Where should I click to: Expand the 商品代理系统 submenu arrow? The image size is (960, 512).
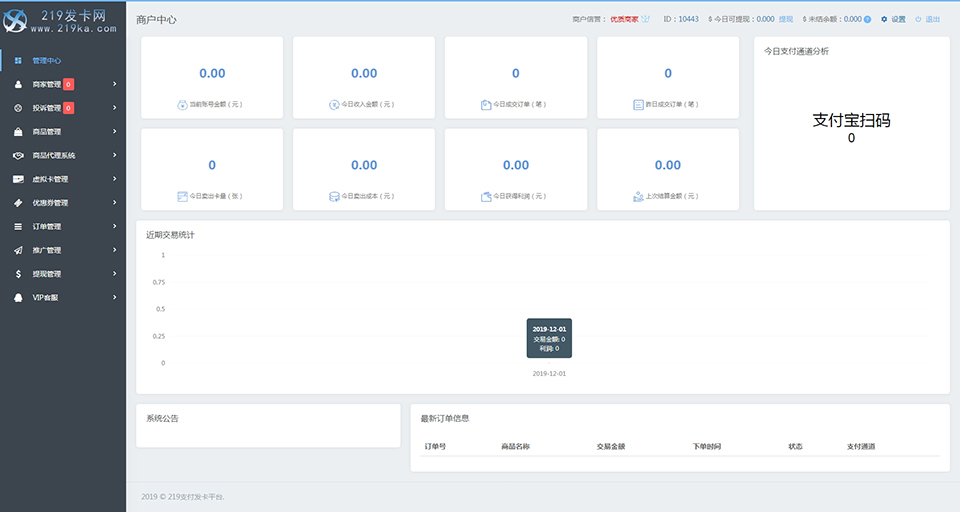tap(115, 155)
